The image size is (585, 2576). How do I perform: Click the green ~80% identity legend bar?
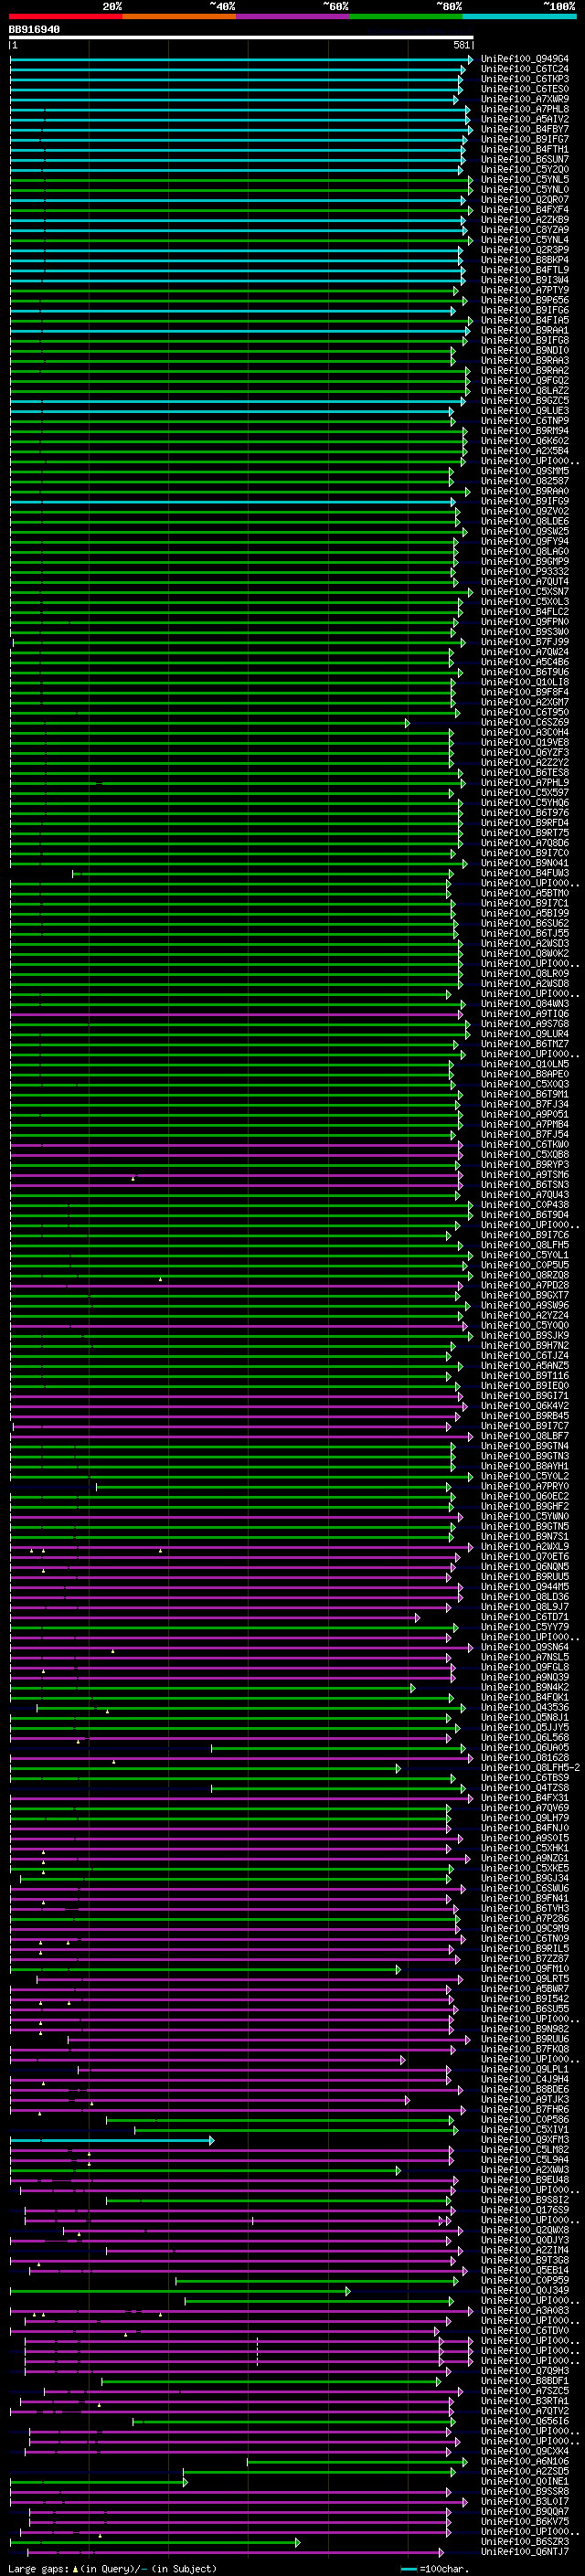point(406,16)
